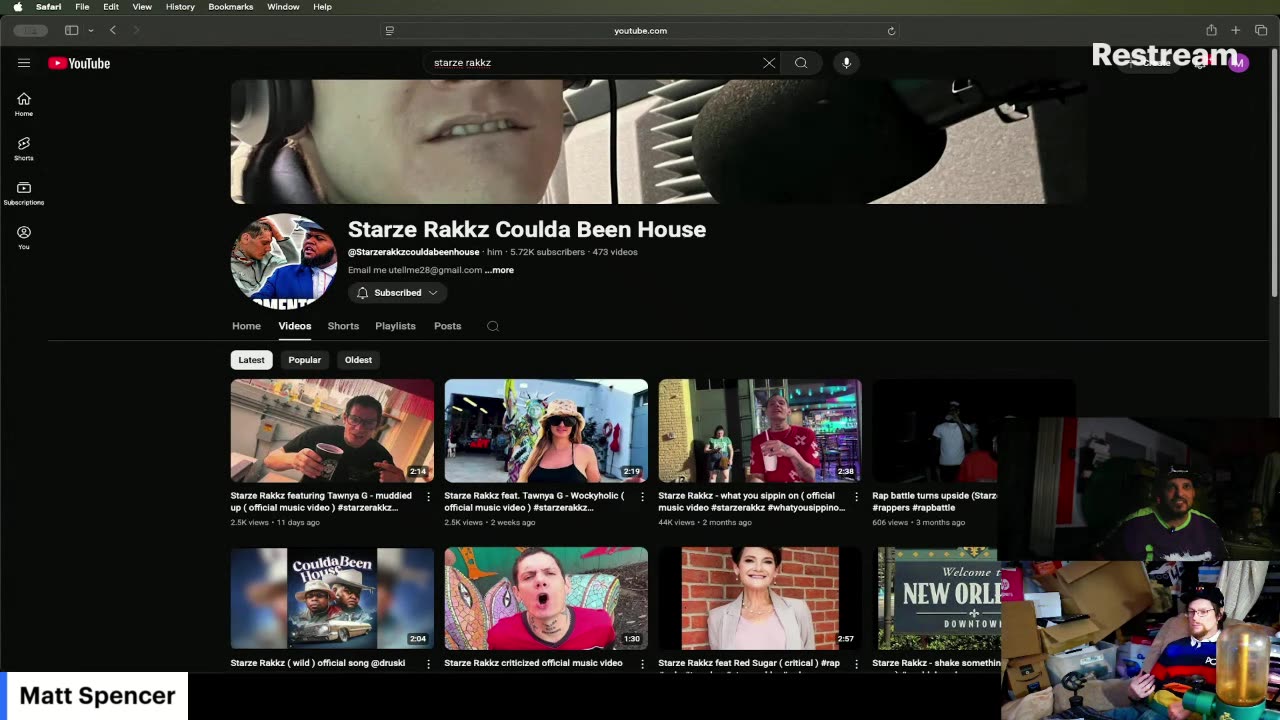1280x720 pixels.
Task: Open 'Starze Rakkz (wild) official song' title
Action: pos(318,663)
